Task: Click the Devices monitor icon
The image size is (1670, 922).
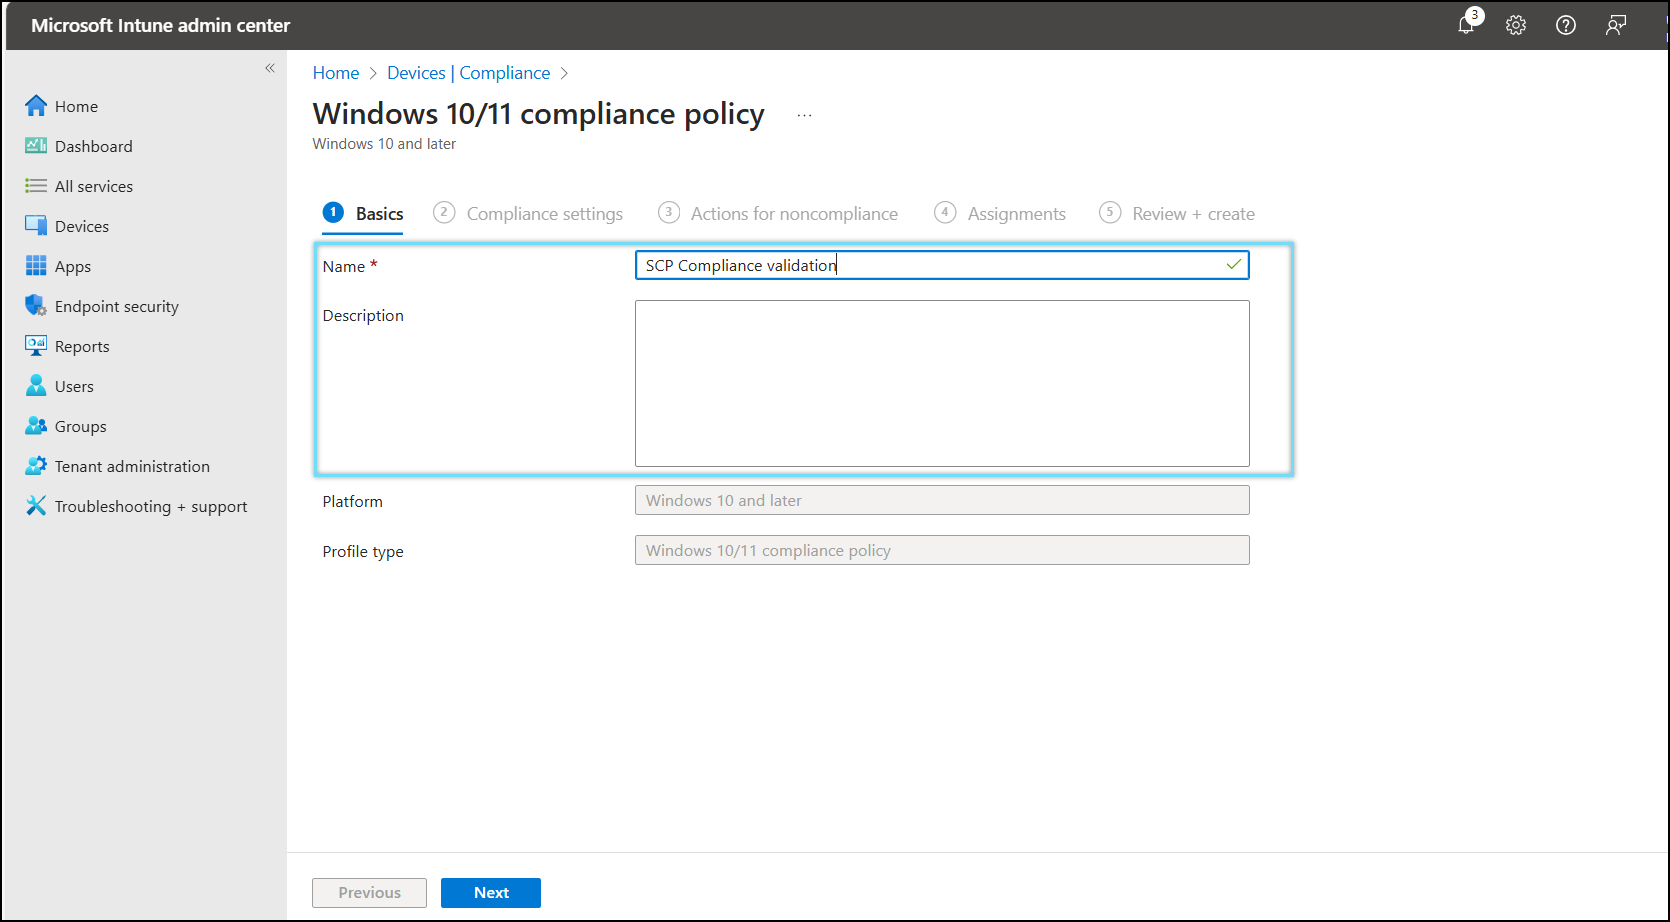Action: 36,226
